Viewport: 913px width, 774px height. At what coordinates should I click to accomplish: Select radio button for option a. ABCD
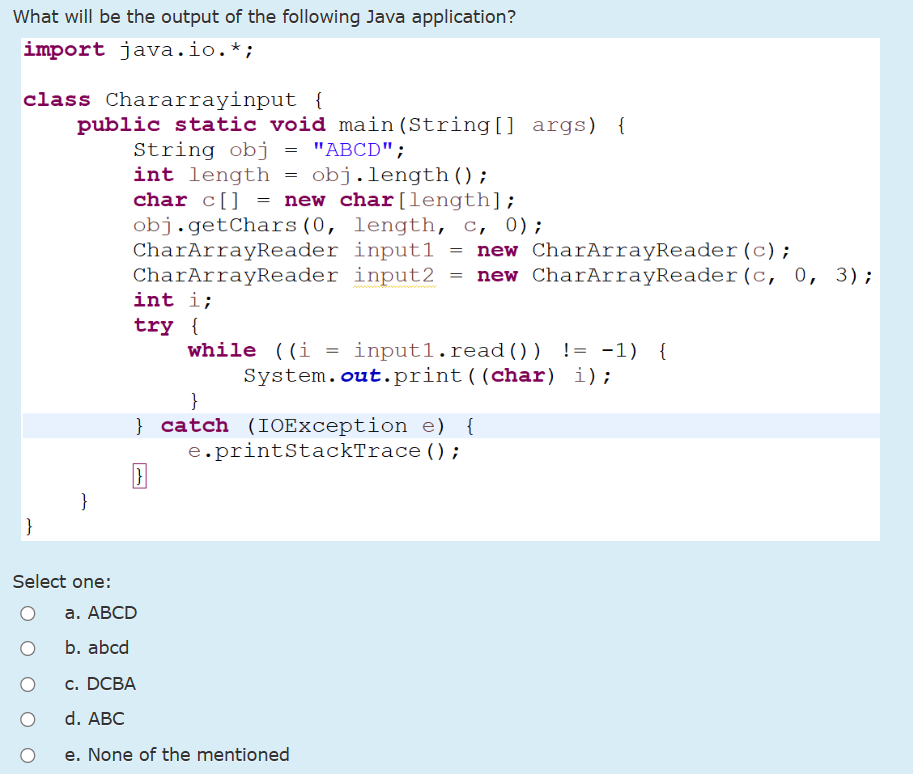click(28, 613)
